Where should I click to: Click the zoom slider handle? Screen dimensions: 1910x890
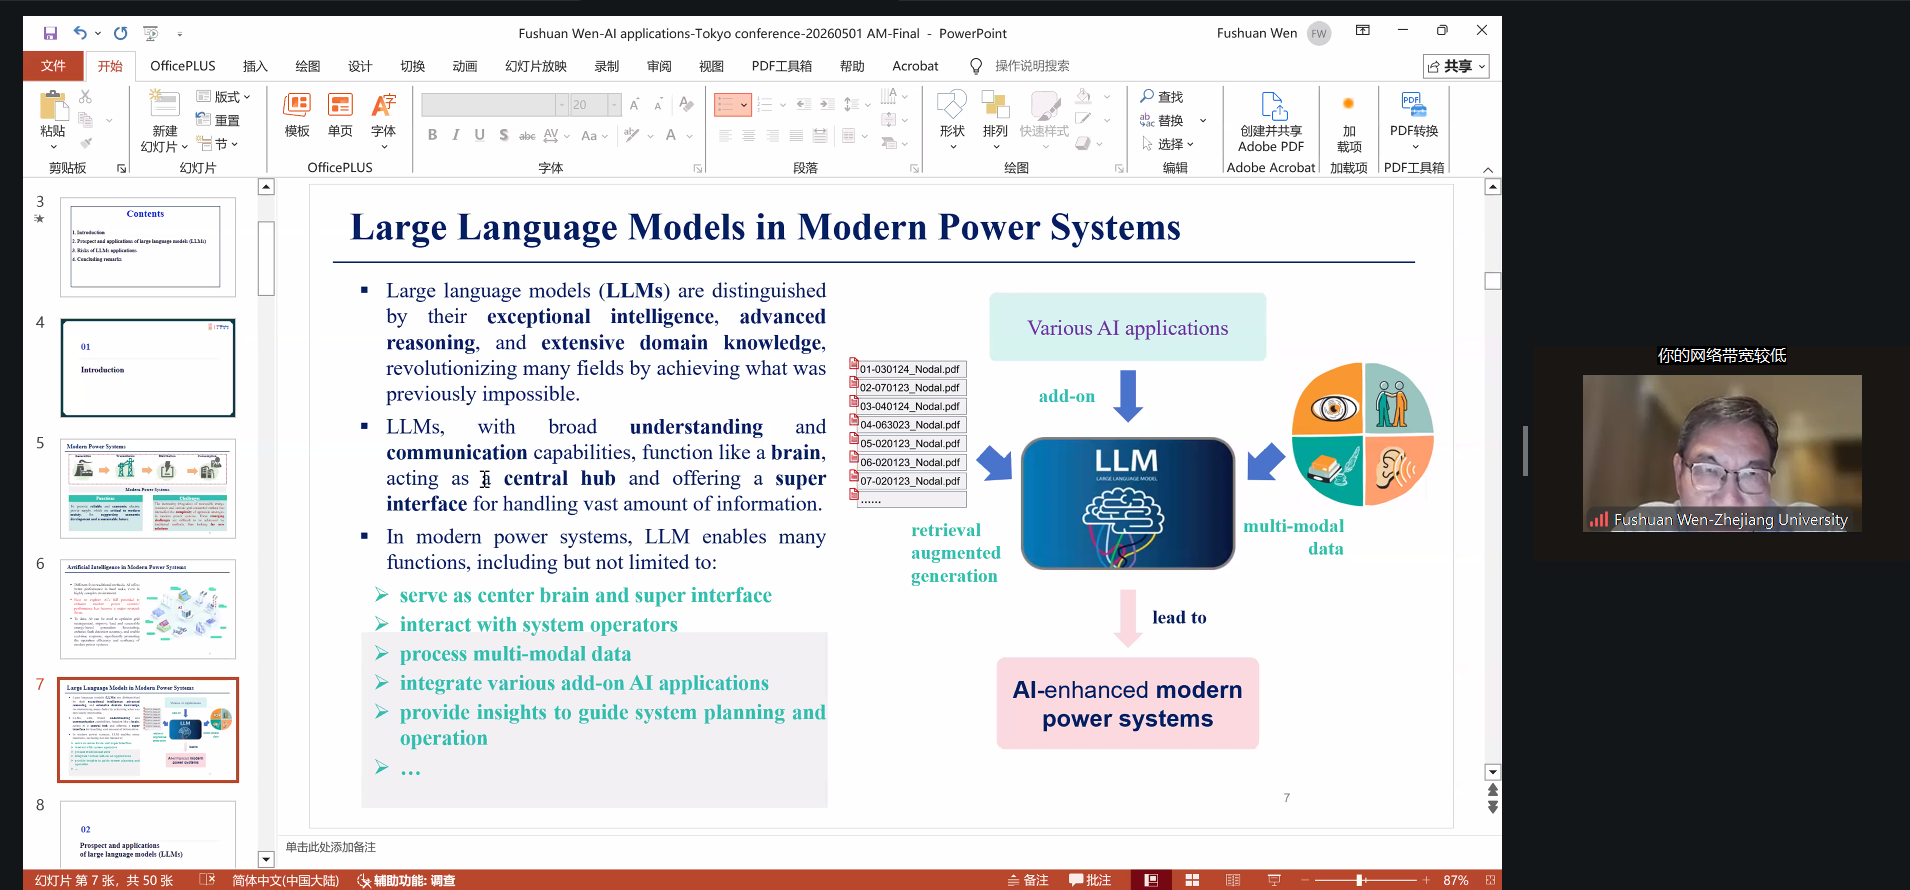click(1360, 880)
